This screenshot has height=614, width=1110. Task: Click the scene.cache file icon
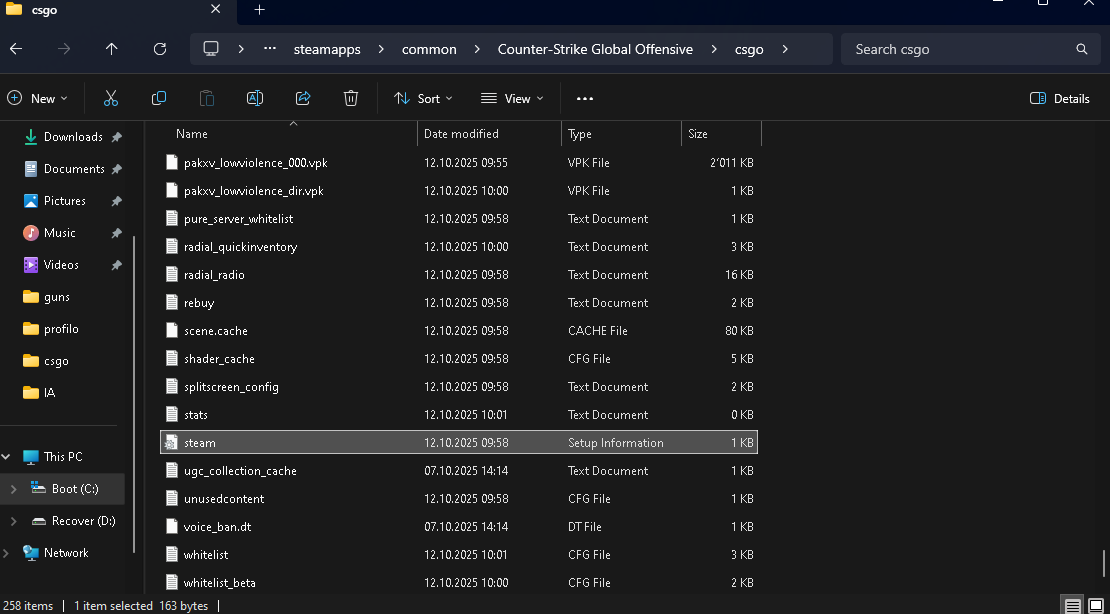171,331
